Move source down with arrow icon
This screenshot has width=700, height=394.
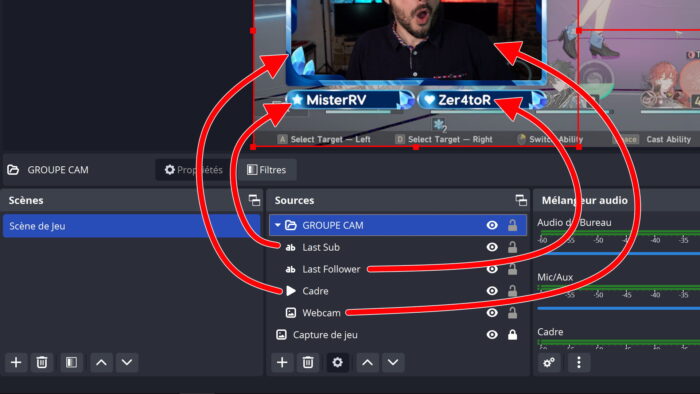[393, 362]
